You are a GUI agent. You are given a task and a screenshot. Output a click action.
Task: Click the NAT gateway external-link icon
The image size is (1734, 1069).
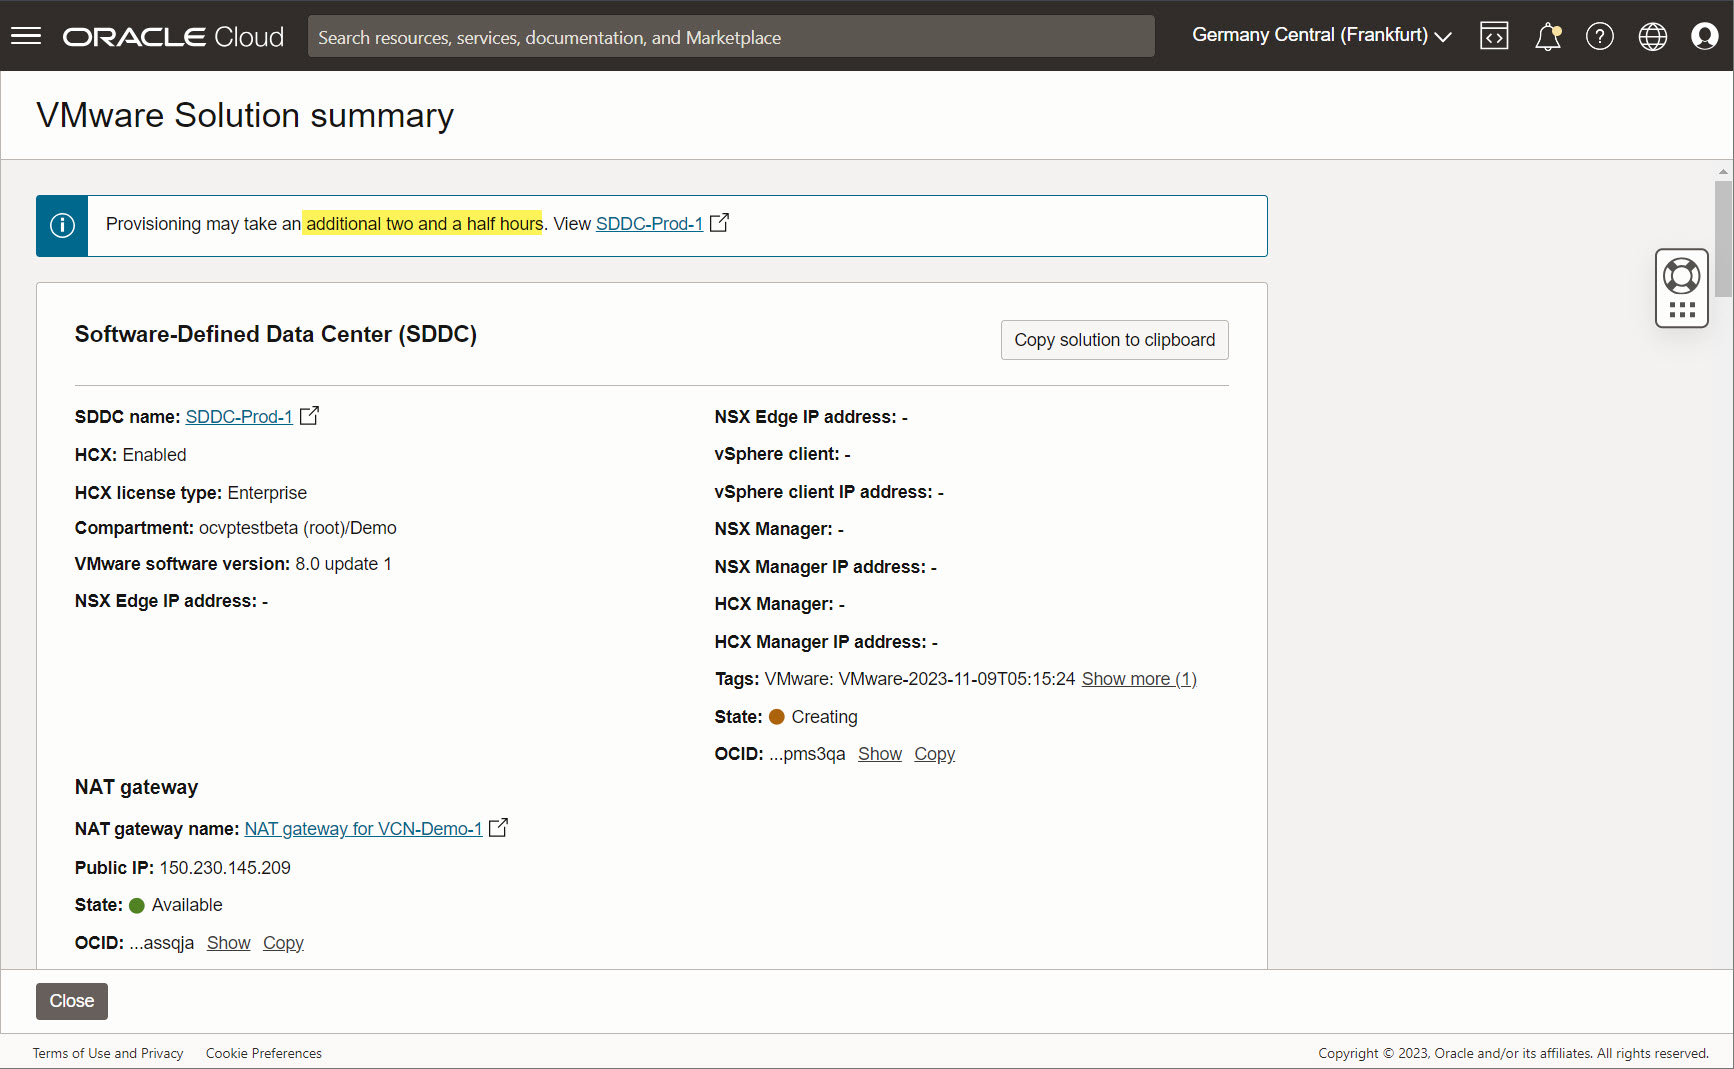click(x=499, y=828)
